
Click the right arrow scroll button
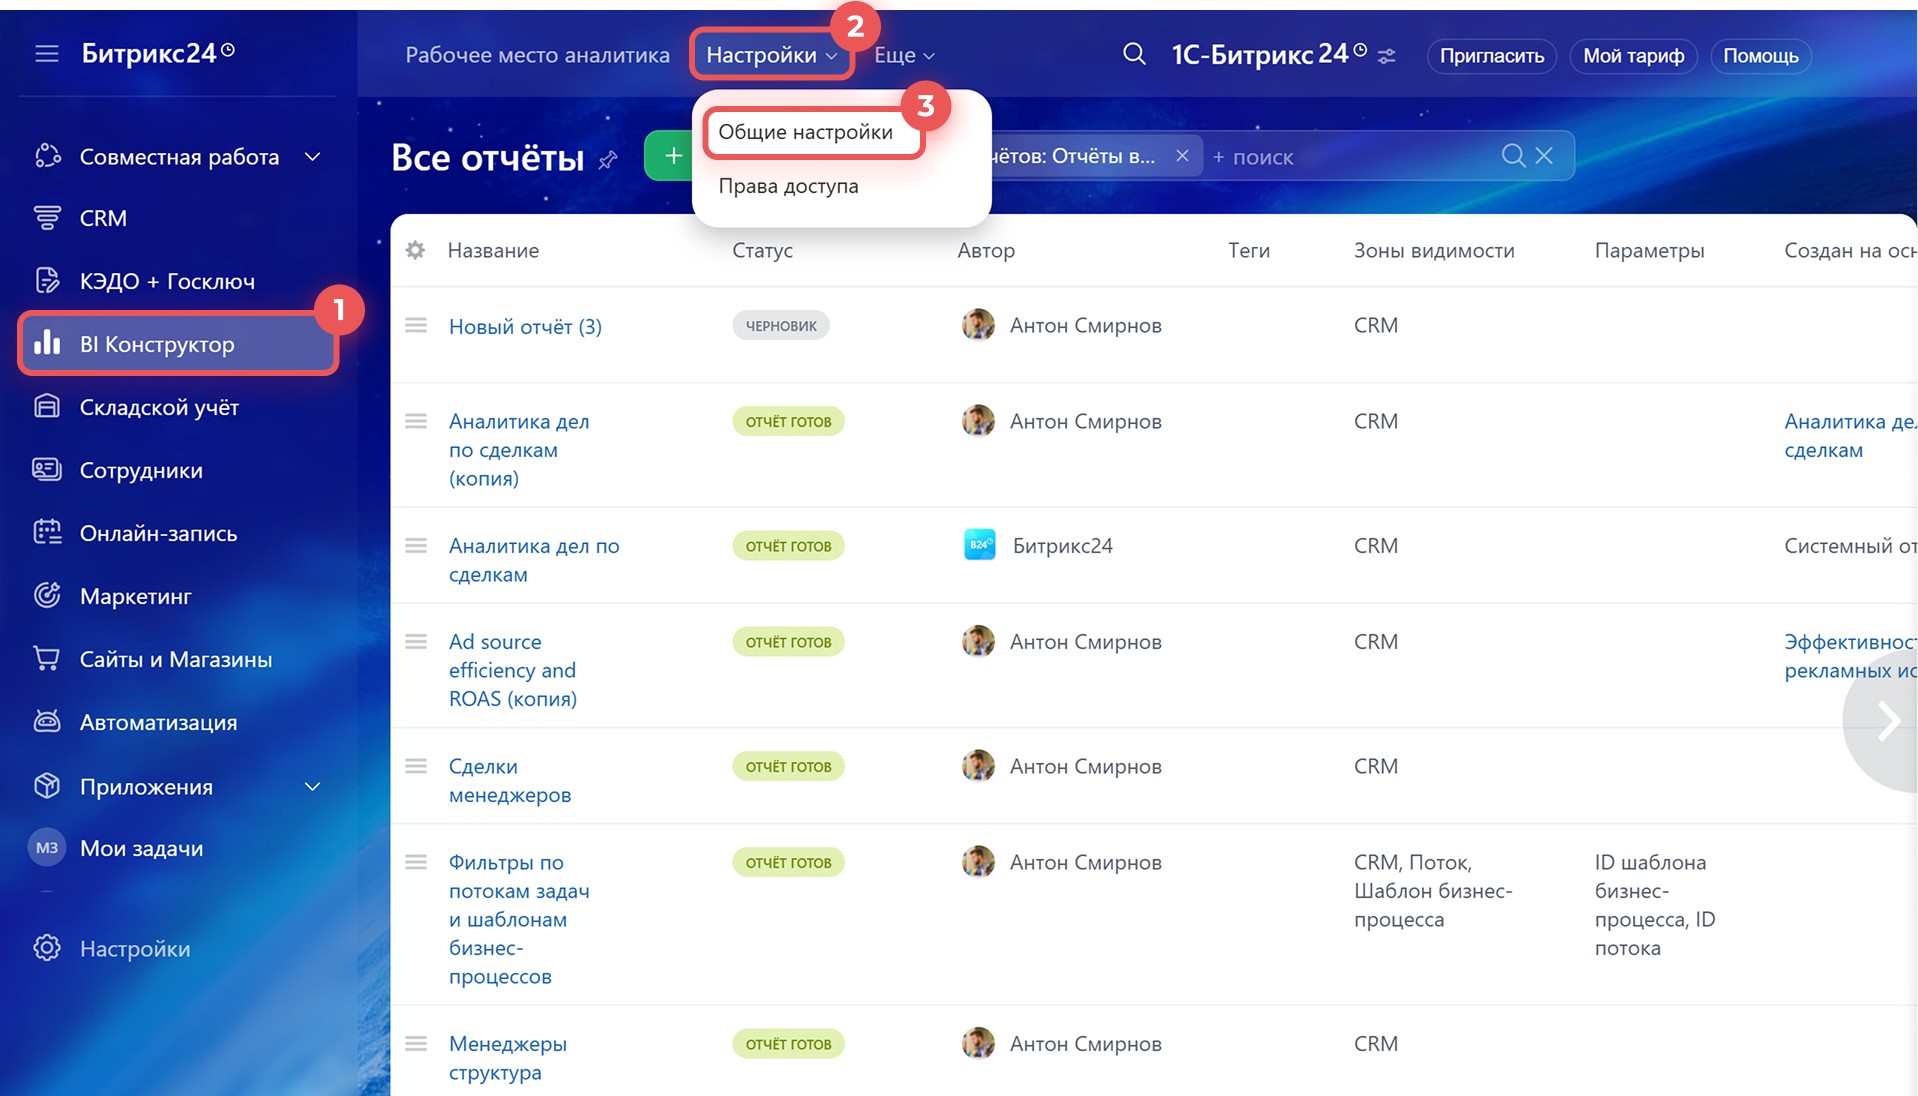coord(1886,720)
